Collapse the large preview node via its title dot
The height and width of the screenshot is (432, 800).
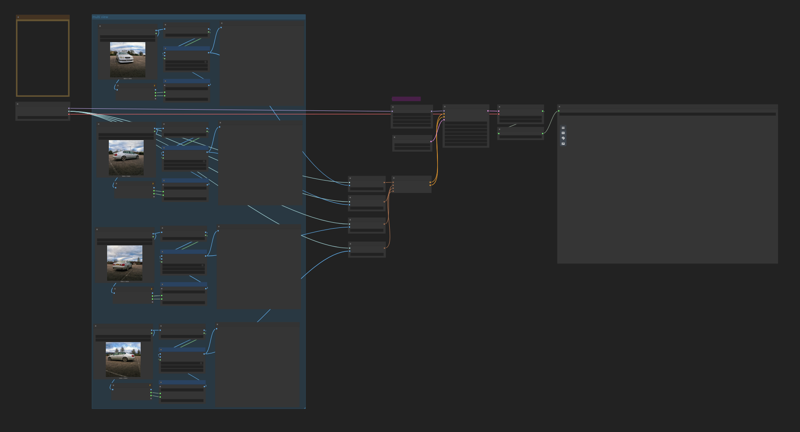click(560, 107)
